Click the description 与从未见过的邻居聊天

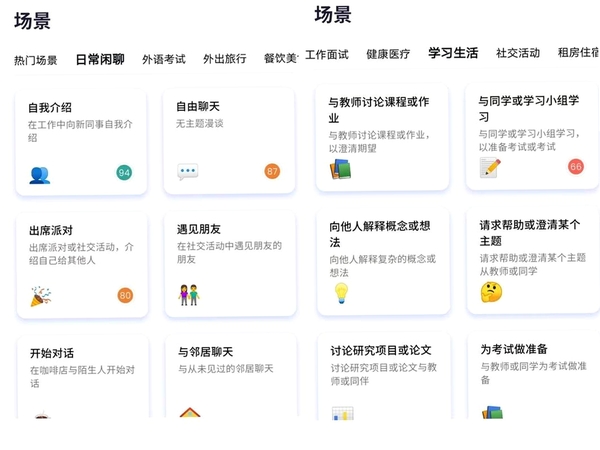226,369
